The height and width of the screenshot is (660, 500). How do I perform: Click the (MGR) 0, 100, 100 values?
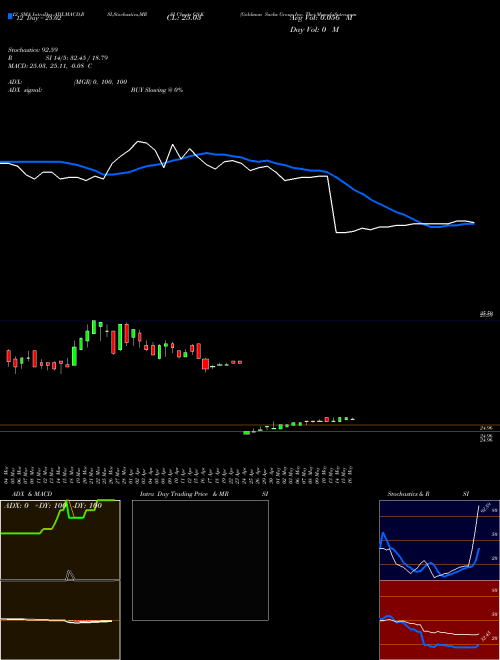tap(101, 82)
